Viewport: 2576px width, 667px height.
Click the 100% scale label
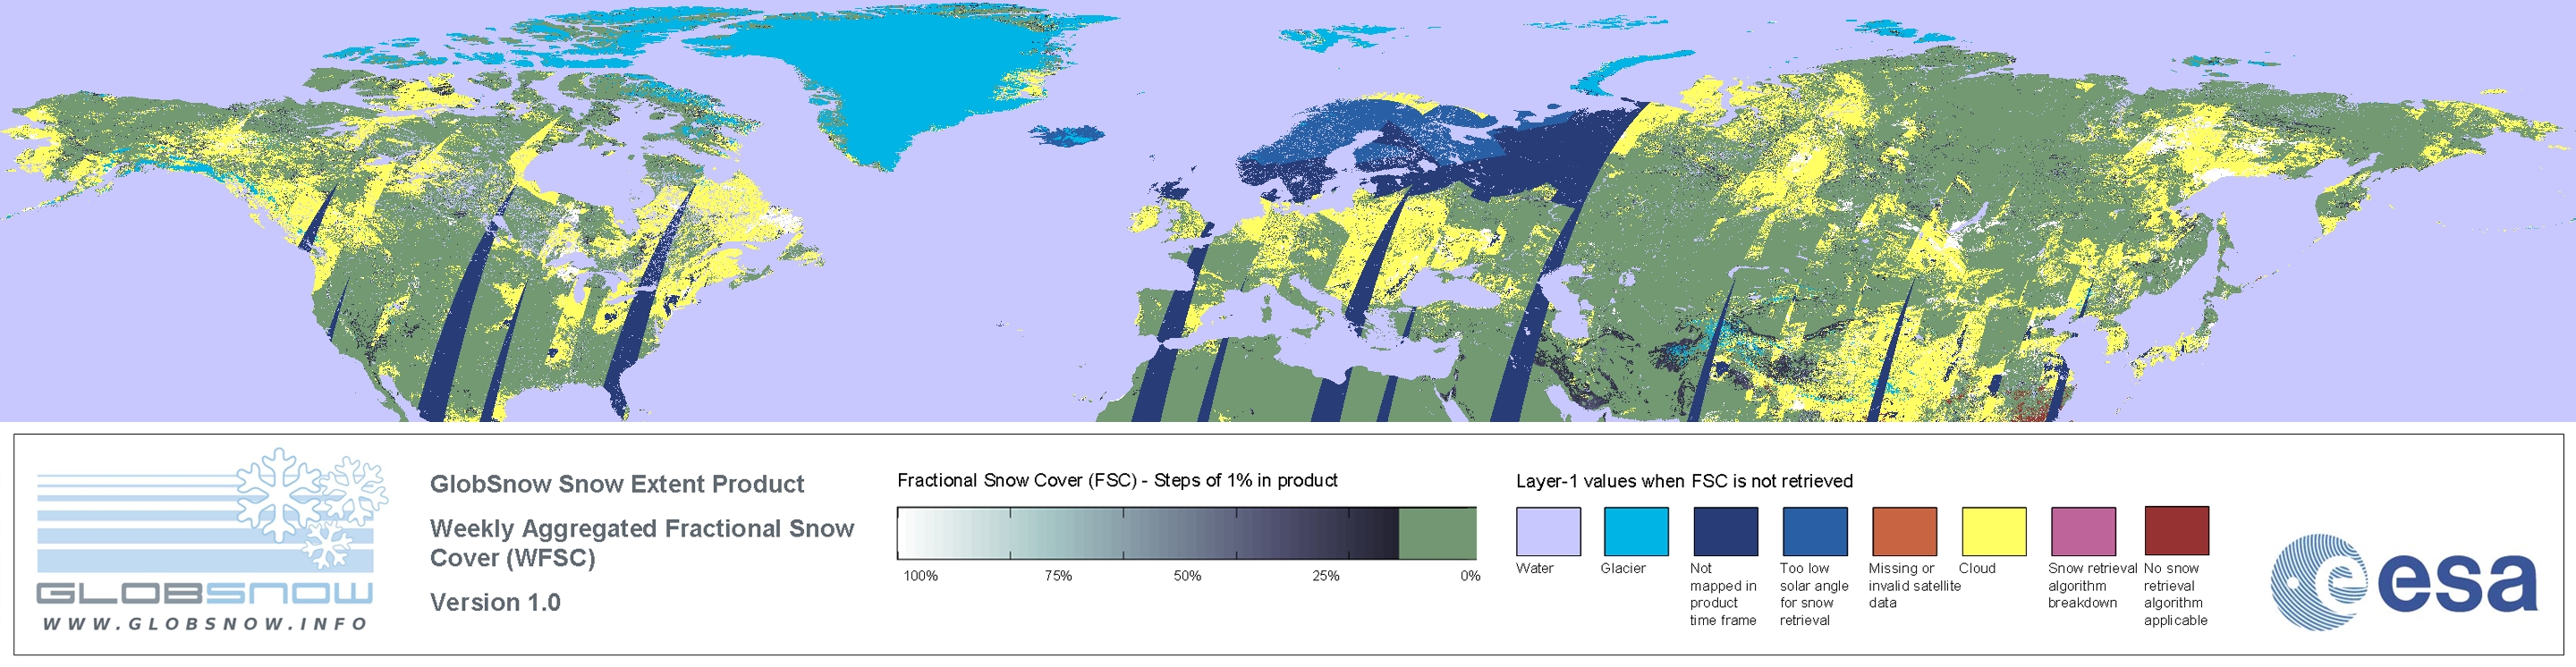921,576
